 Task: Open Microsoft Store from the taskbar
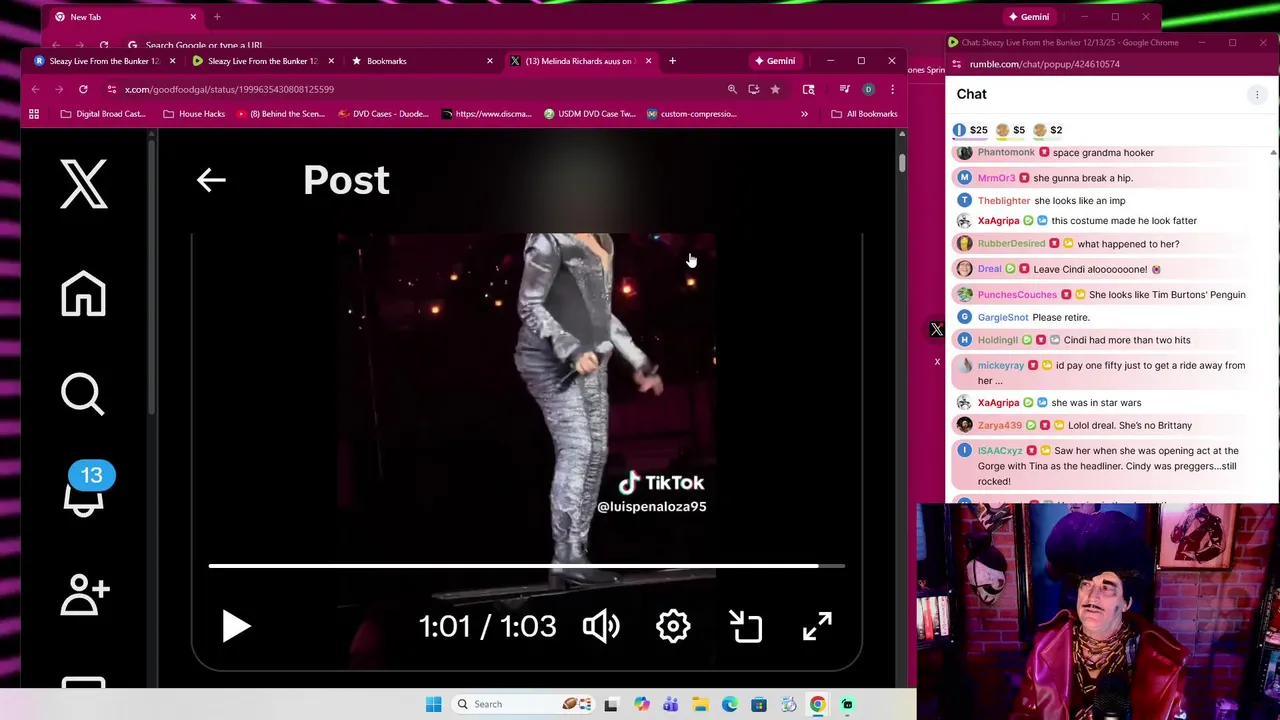coord(759,704)
